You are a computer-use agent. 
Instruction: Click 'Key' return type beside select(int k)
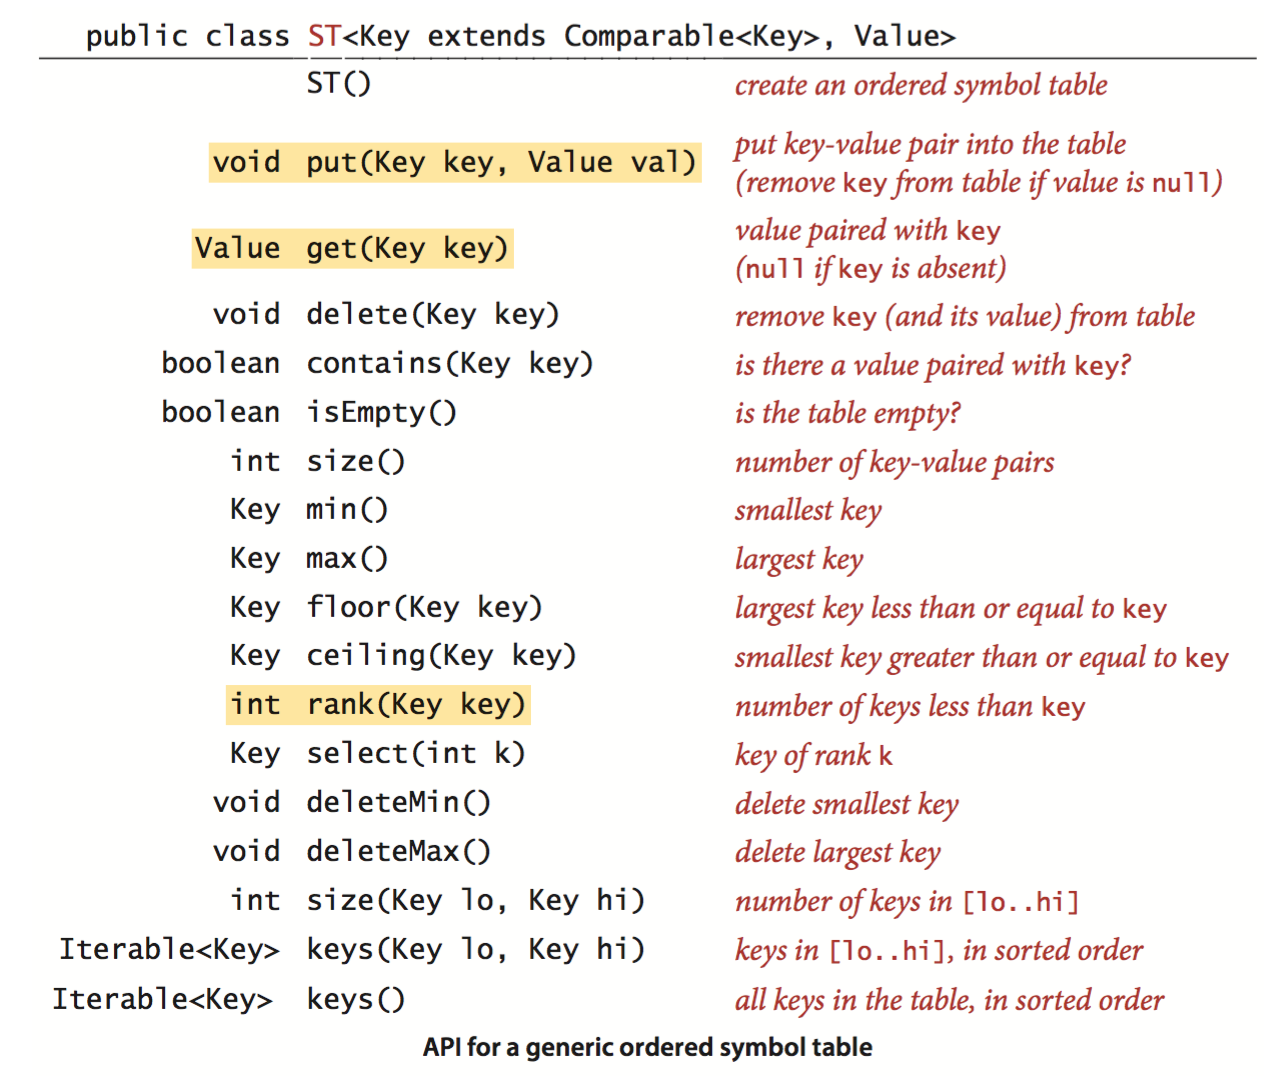254,753
